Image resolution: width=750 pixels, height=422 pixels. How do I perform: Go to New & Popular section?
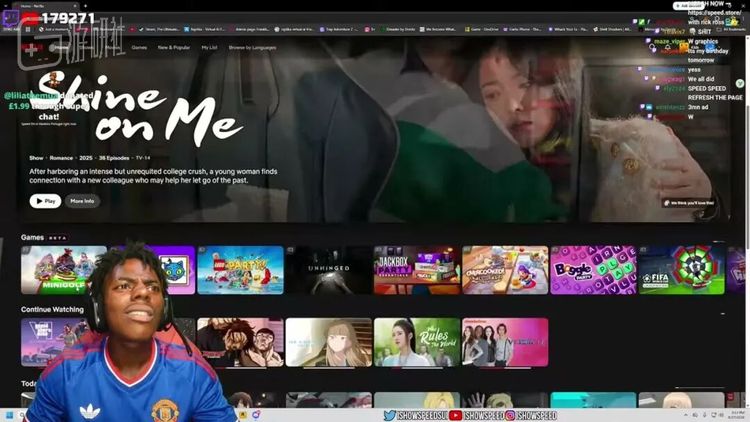click(x=174, y=47)
